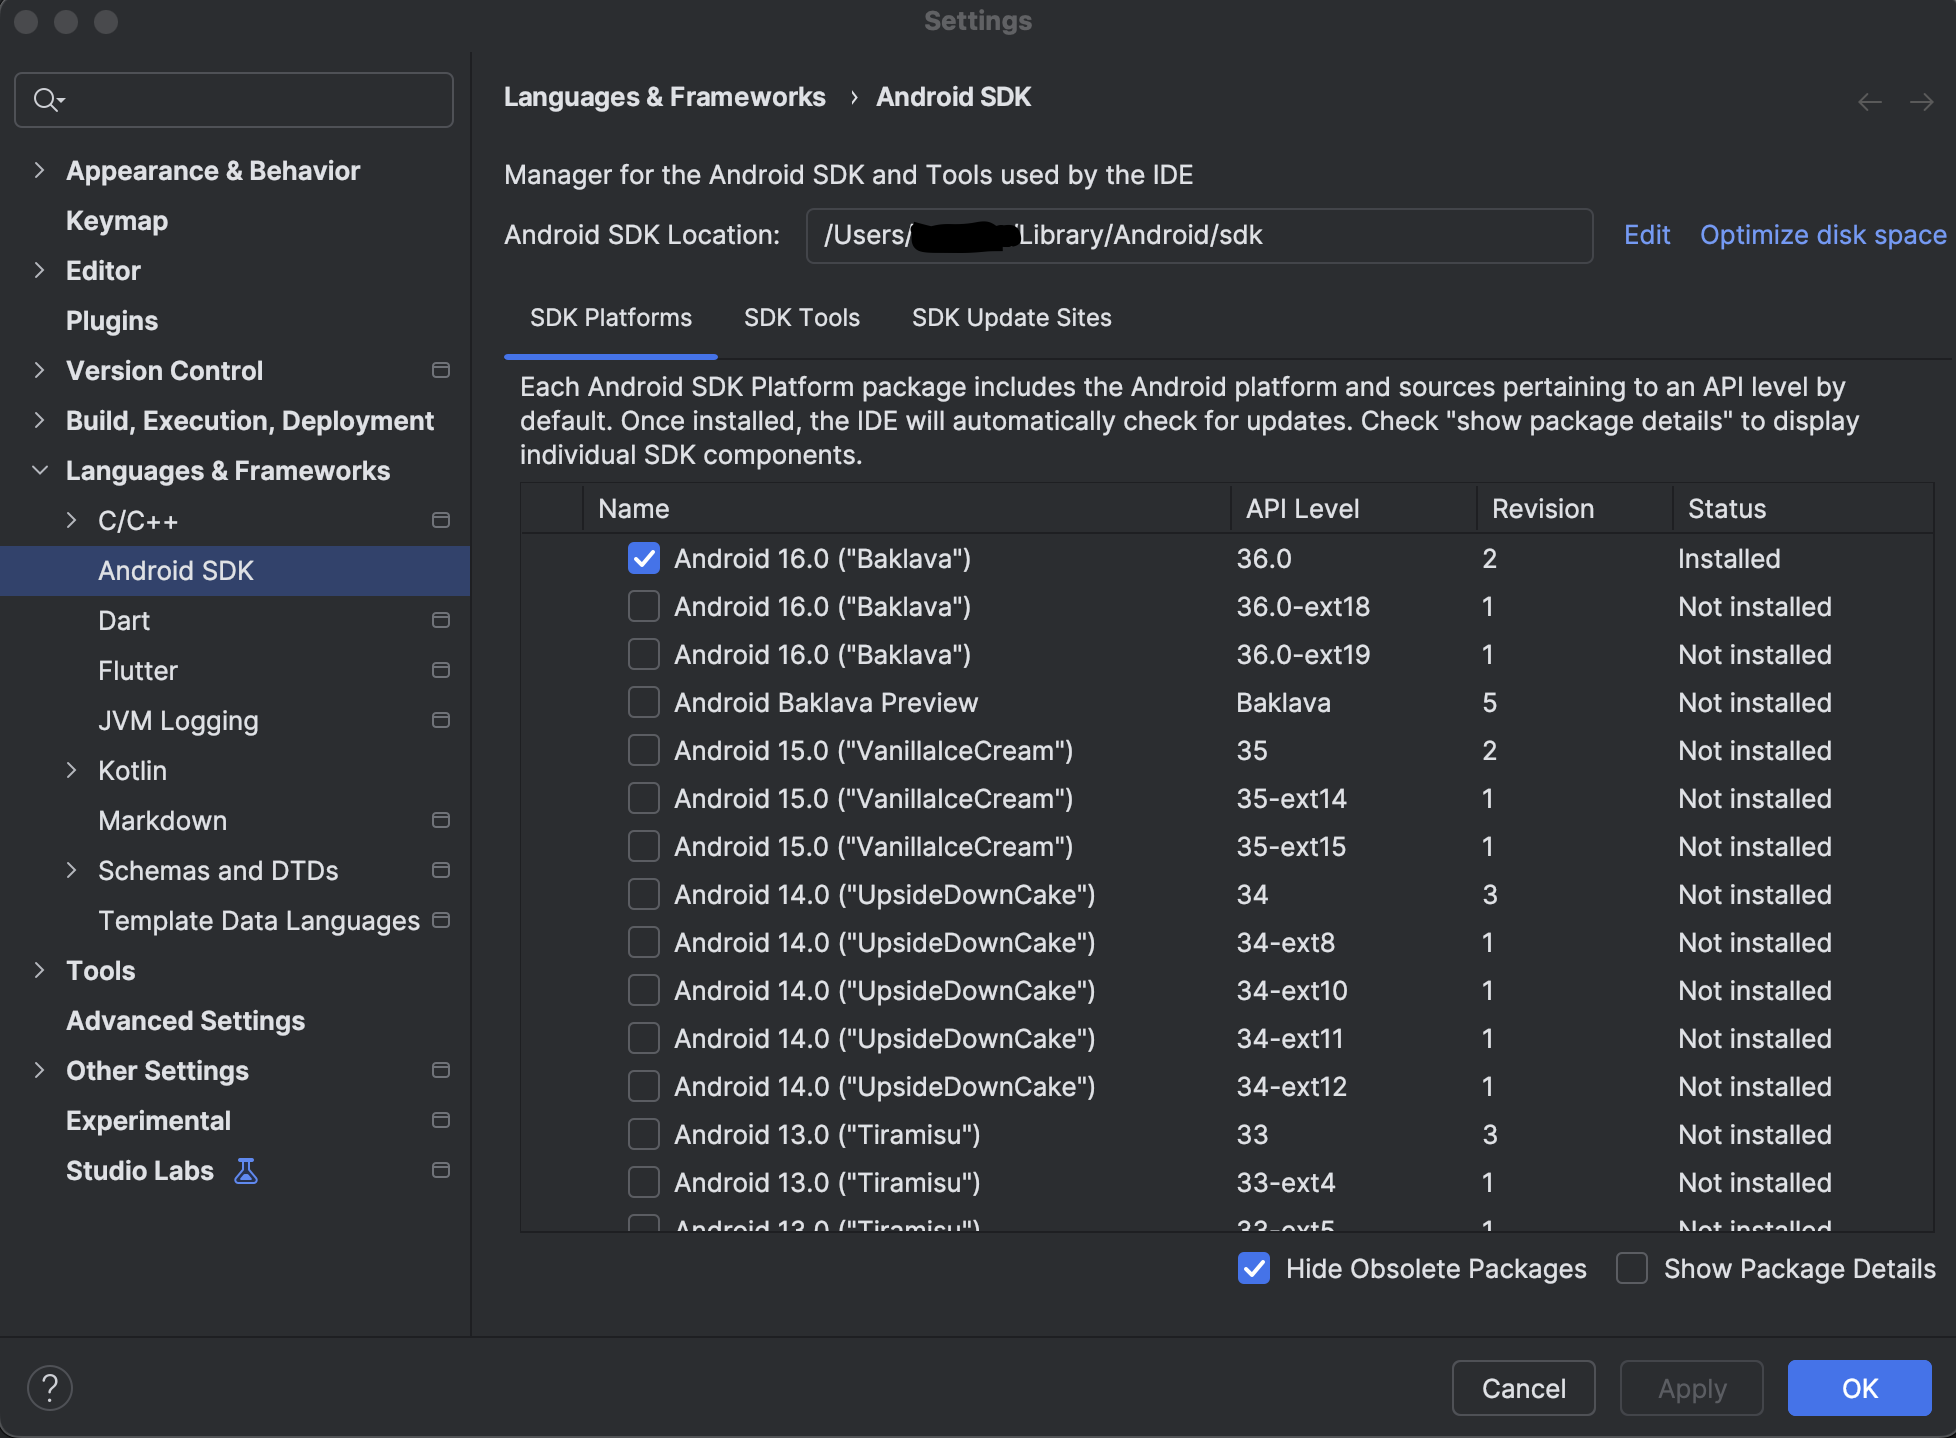1956x1438 pixels.
Task: Click the Optimize disk space link
Action: 1823,235
